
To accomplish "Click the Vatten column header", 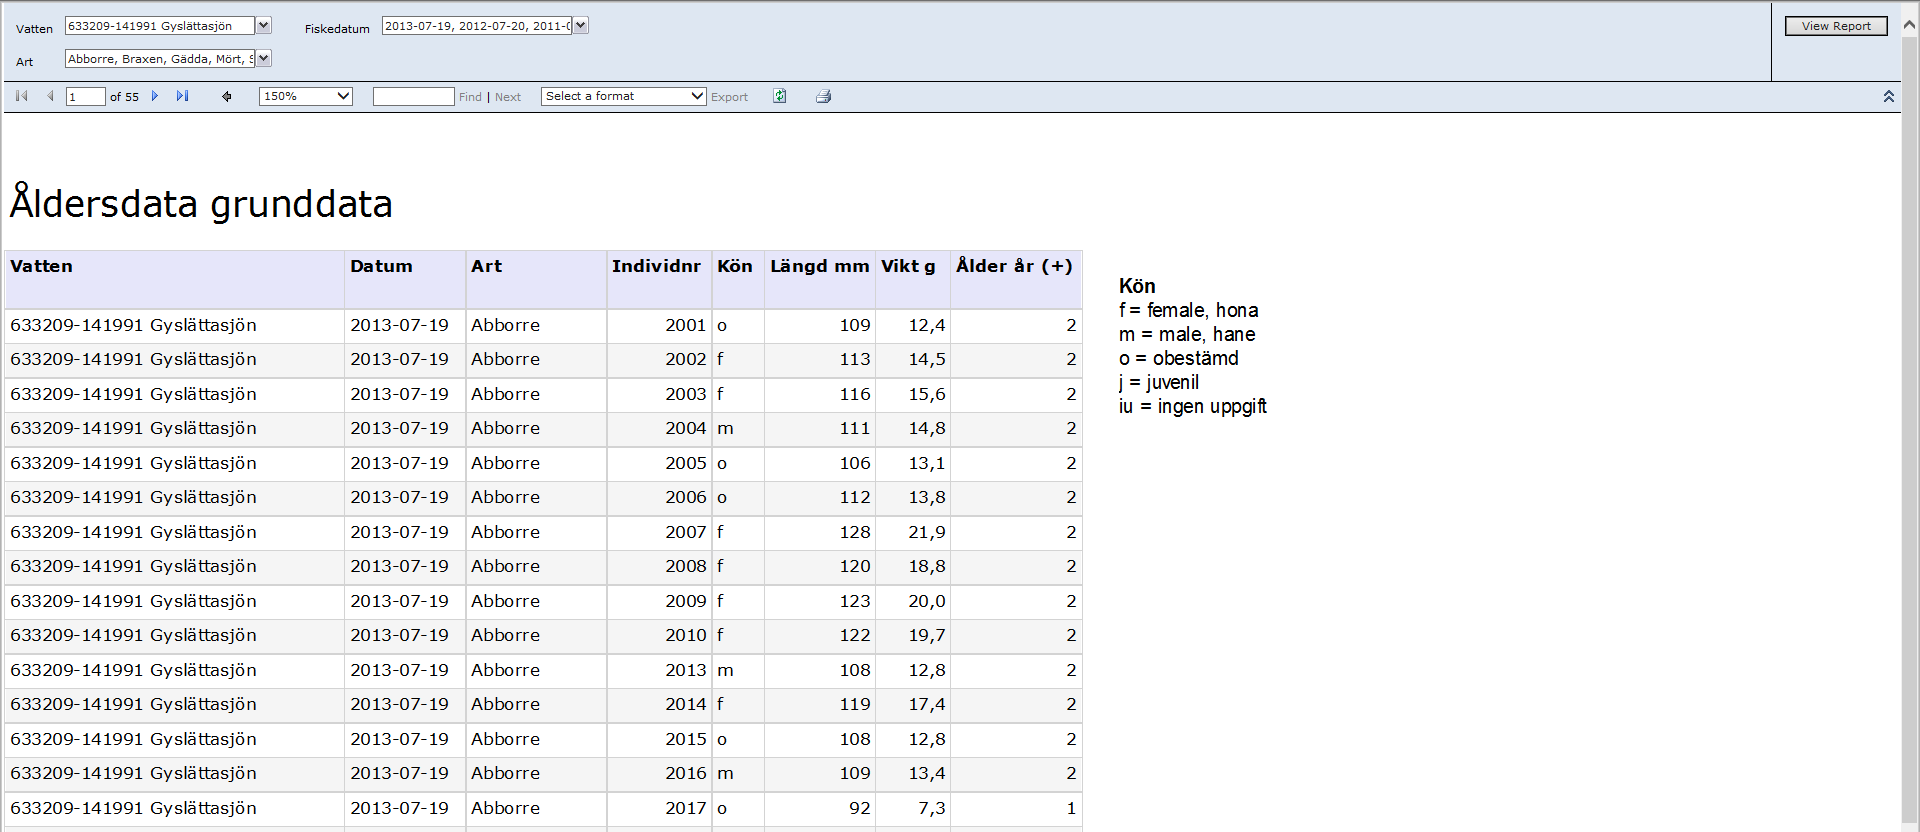I will (174, 279).
